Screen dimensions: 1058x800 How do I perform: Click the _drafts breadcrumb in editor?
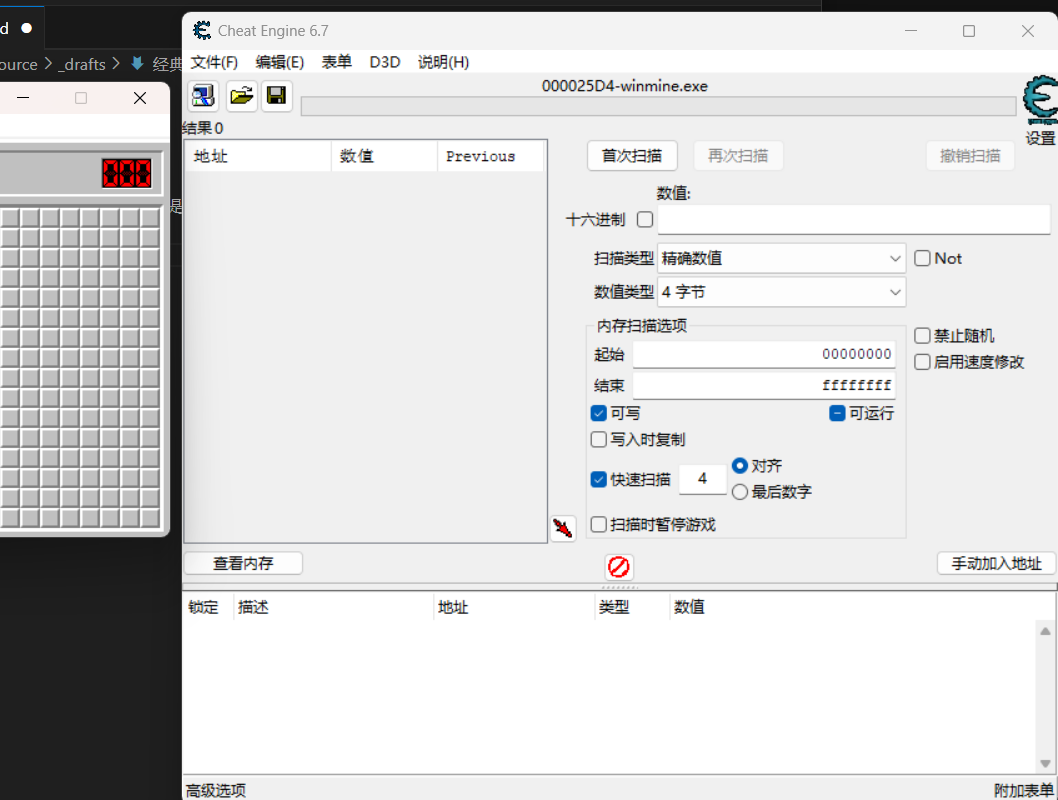coord(82,64)
